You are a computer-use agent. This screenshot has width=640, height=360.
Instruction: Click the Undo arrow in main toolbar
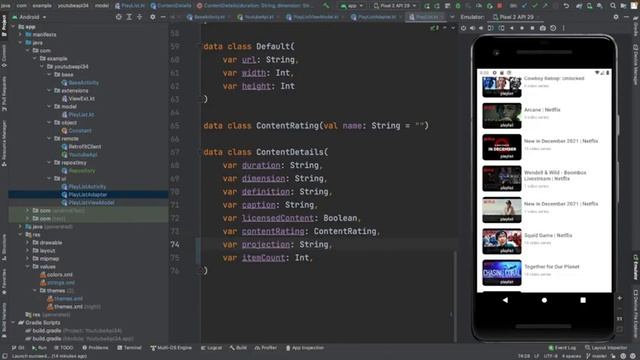pyautogui.click(x=566, y=6)
